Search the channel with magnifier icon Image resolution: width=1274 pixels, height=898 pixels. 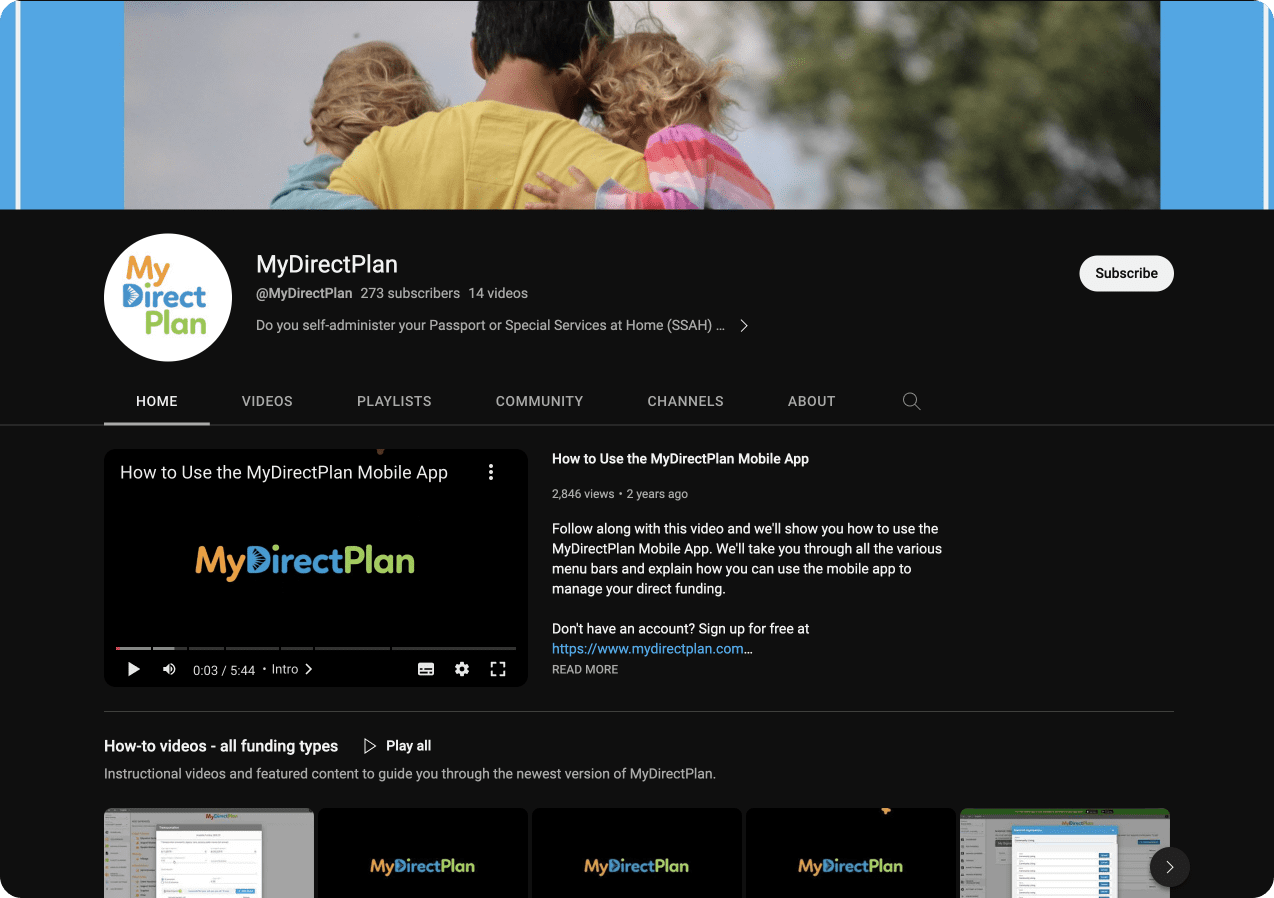[x=911, y=401]
